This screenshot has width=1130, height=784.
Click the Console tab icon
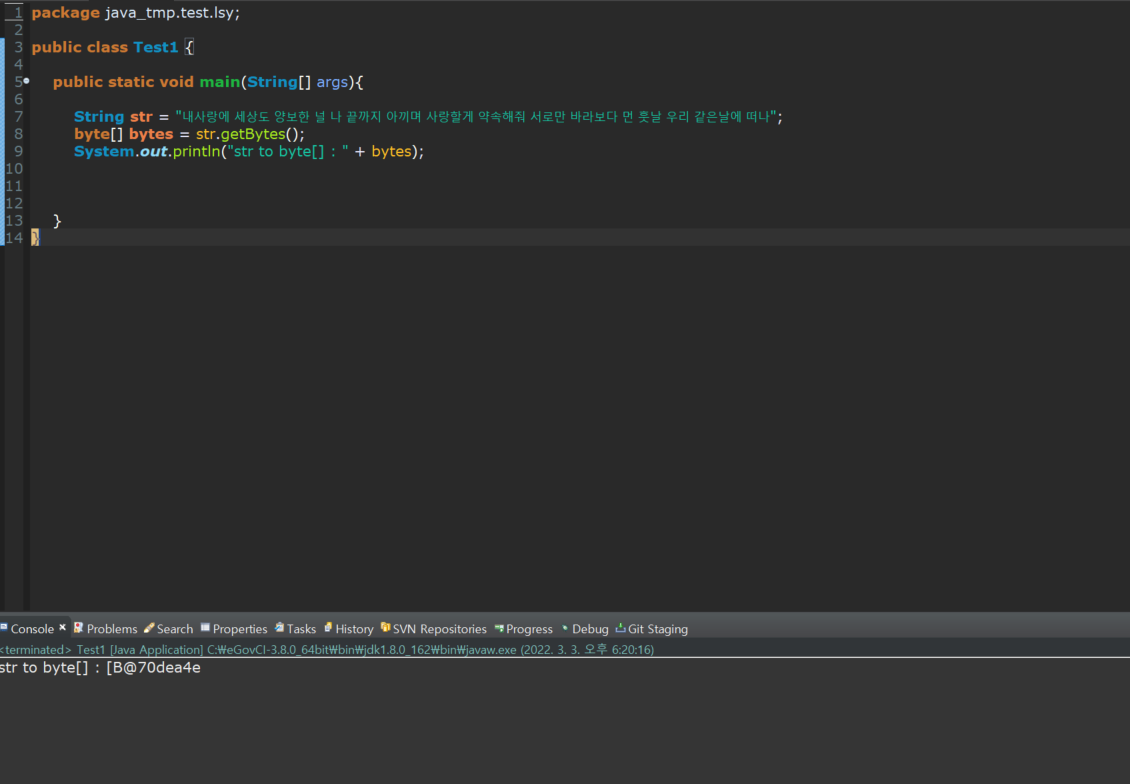pos(4,628)
